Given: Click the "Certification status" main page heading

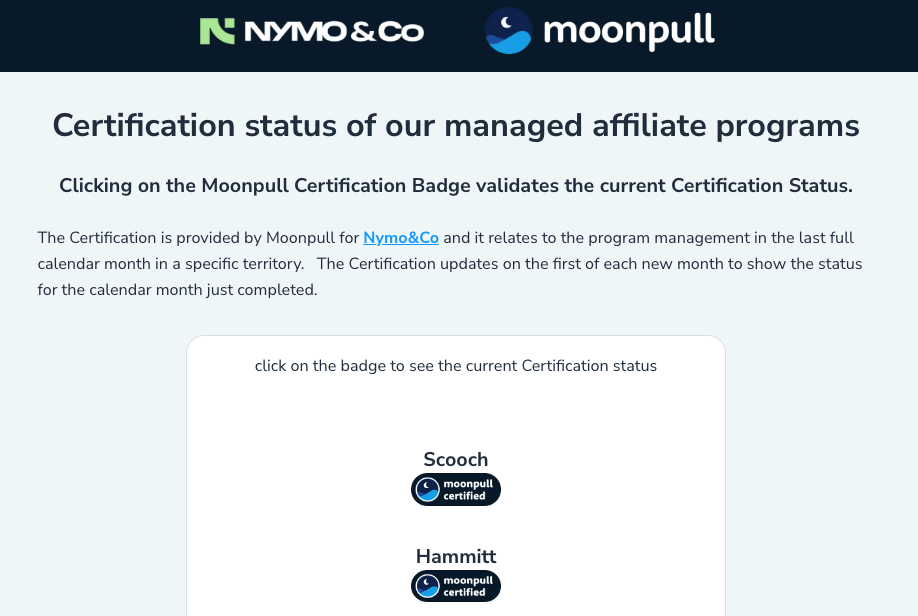Looking at the screenshot, I should click(x=456, y=126).
